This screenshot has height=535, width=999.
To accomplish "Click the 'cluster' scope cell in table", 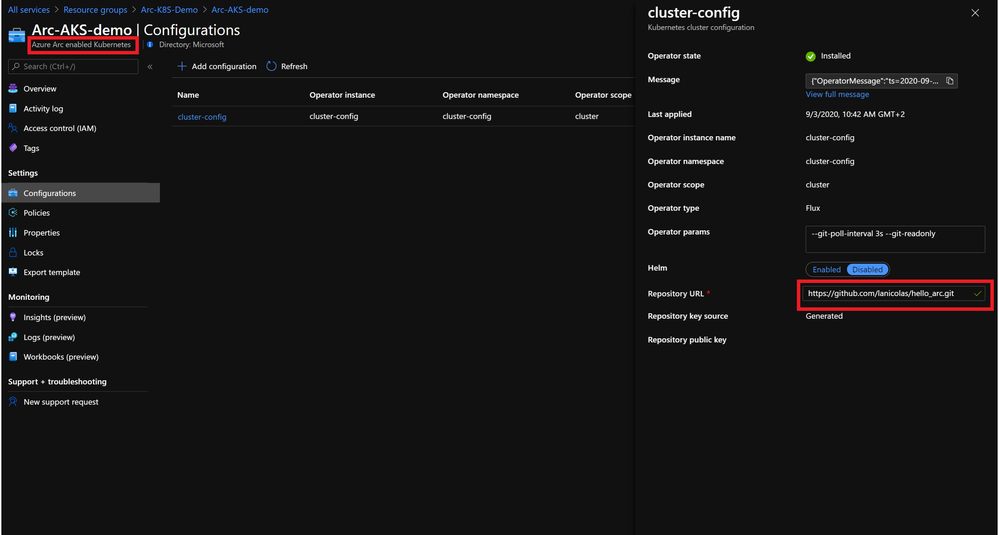I will coord(587,117).
